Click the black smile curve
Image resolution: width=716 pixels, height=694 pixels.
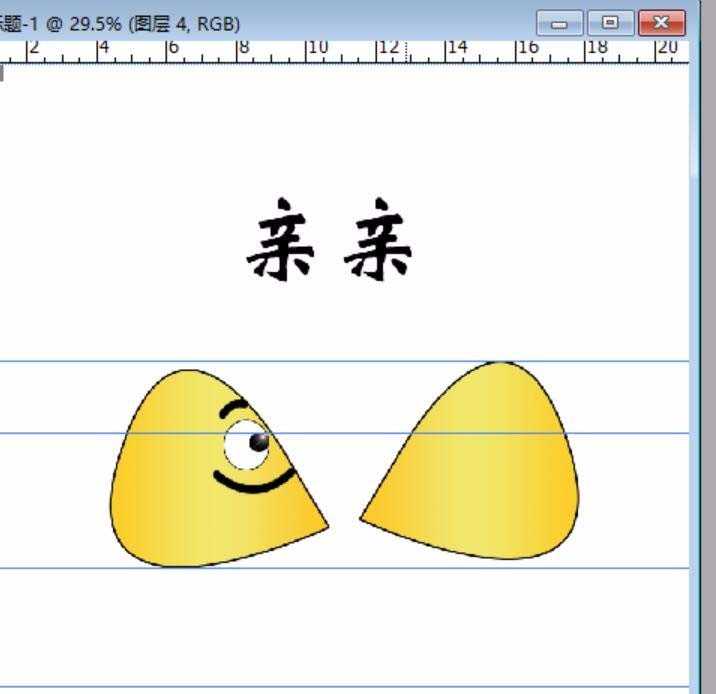tap(254, 483)
